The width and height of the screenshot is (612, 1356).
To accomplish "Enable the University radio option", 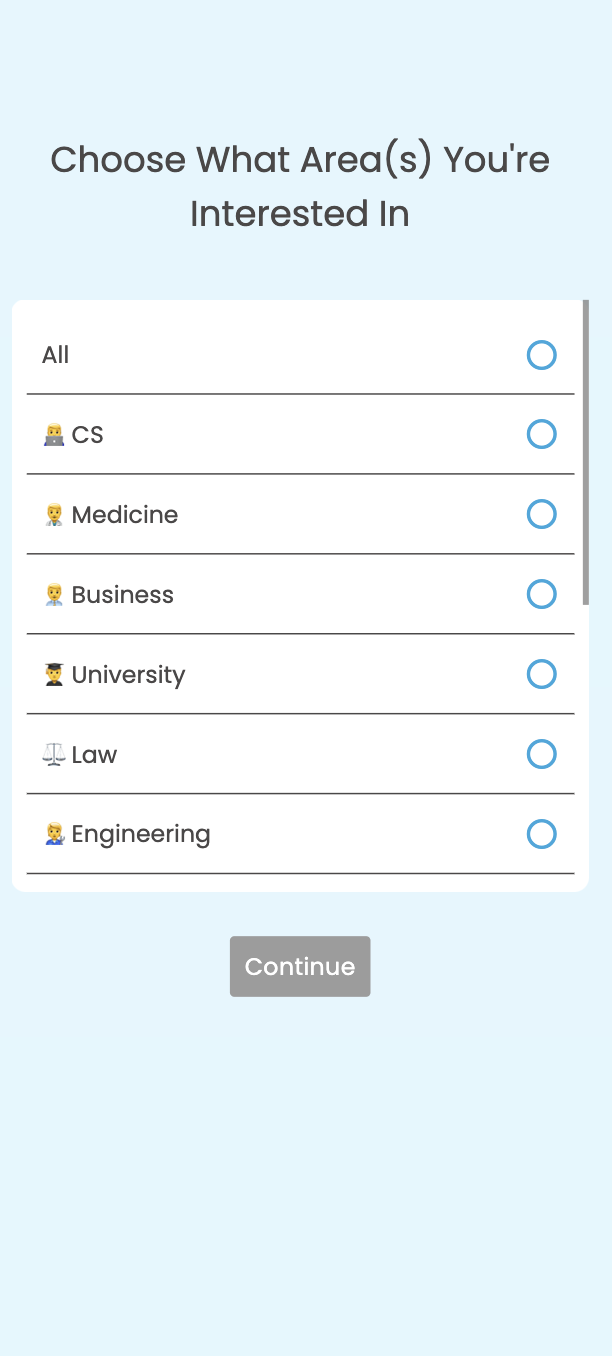I will pos(541,675).
